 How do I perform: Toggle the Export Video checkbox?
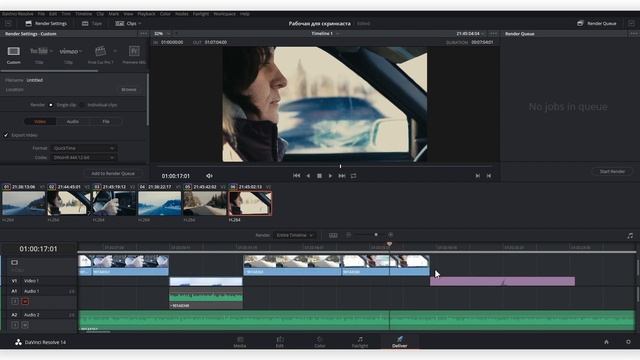click(x=6, y=135)
